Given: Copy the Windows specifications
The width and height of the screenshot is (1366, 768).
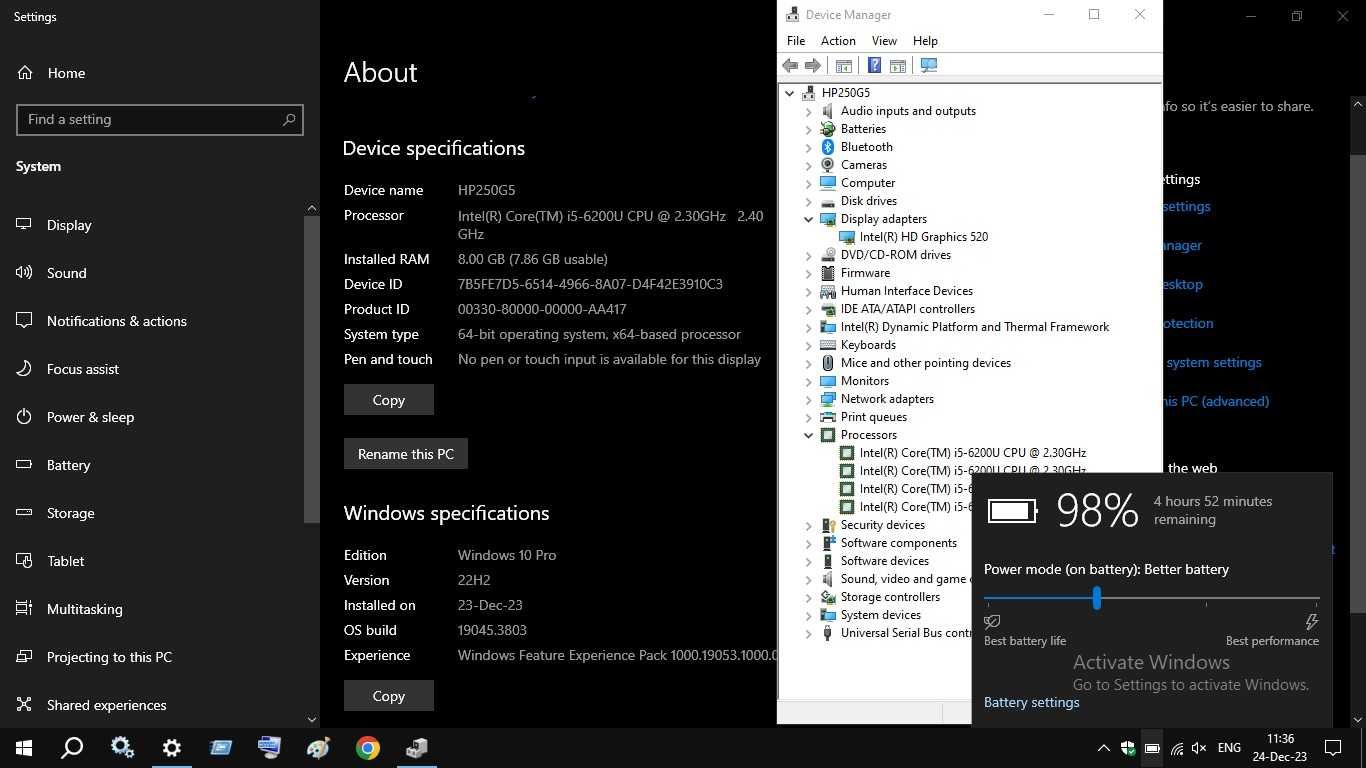Looking at the screenshot, I should (x=389, y=695).
